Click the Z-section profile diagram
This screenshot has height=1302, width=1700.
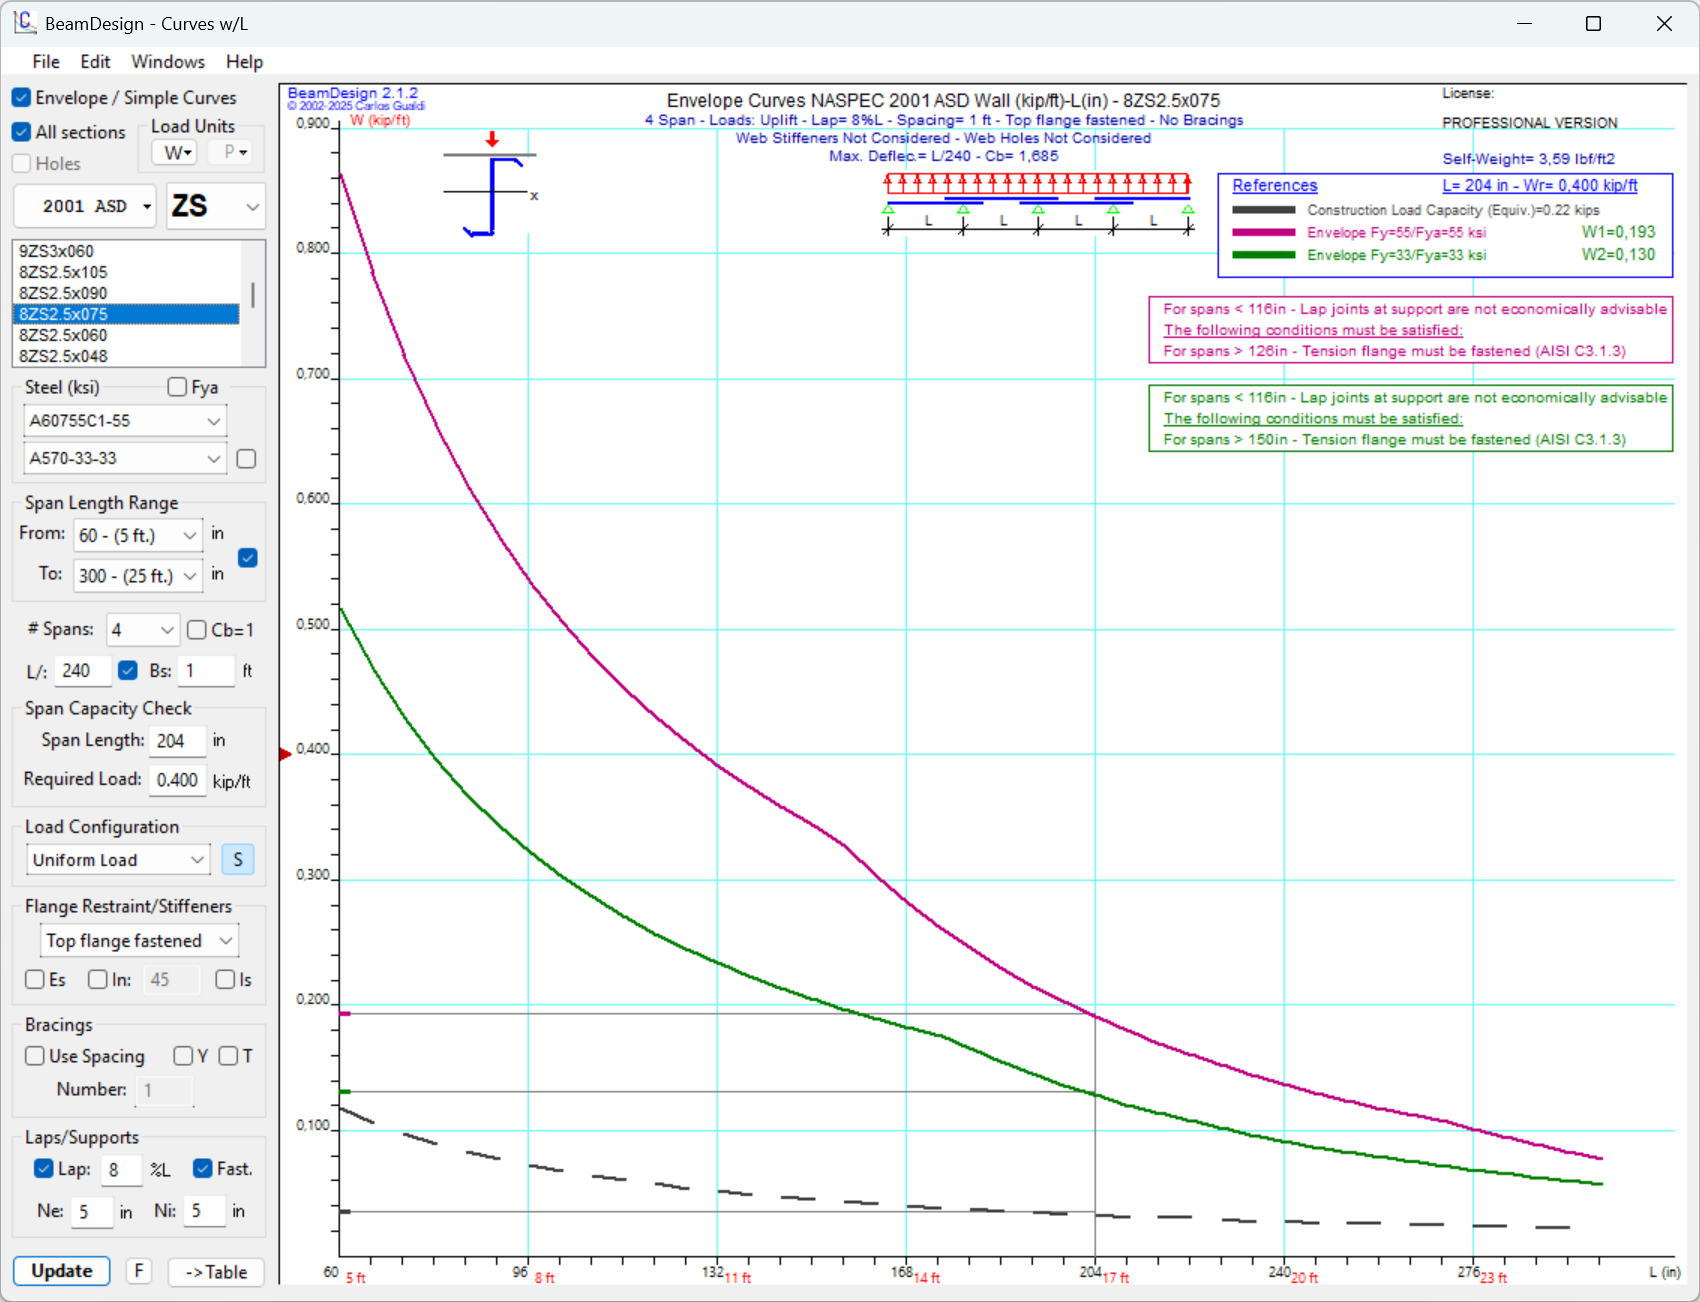(x=492, y=193)
